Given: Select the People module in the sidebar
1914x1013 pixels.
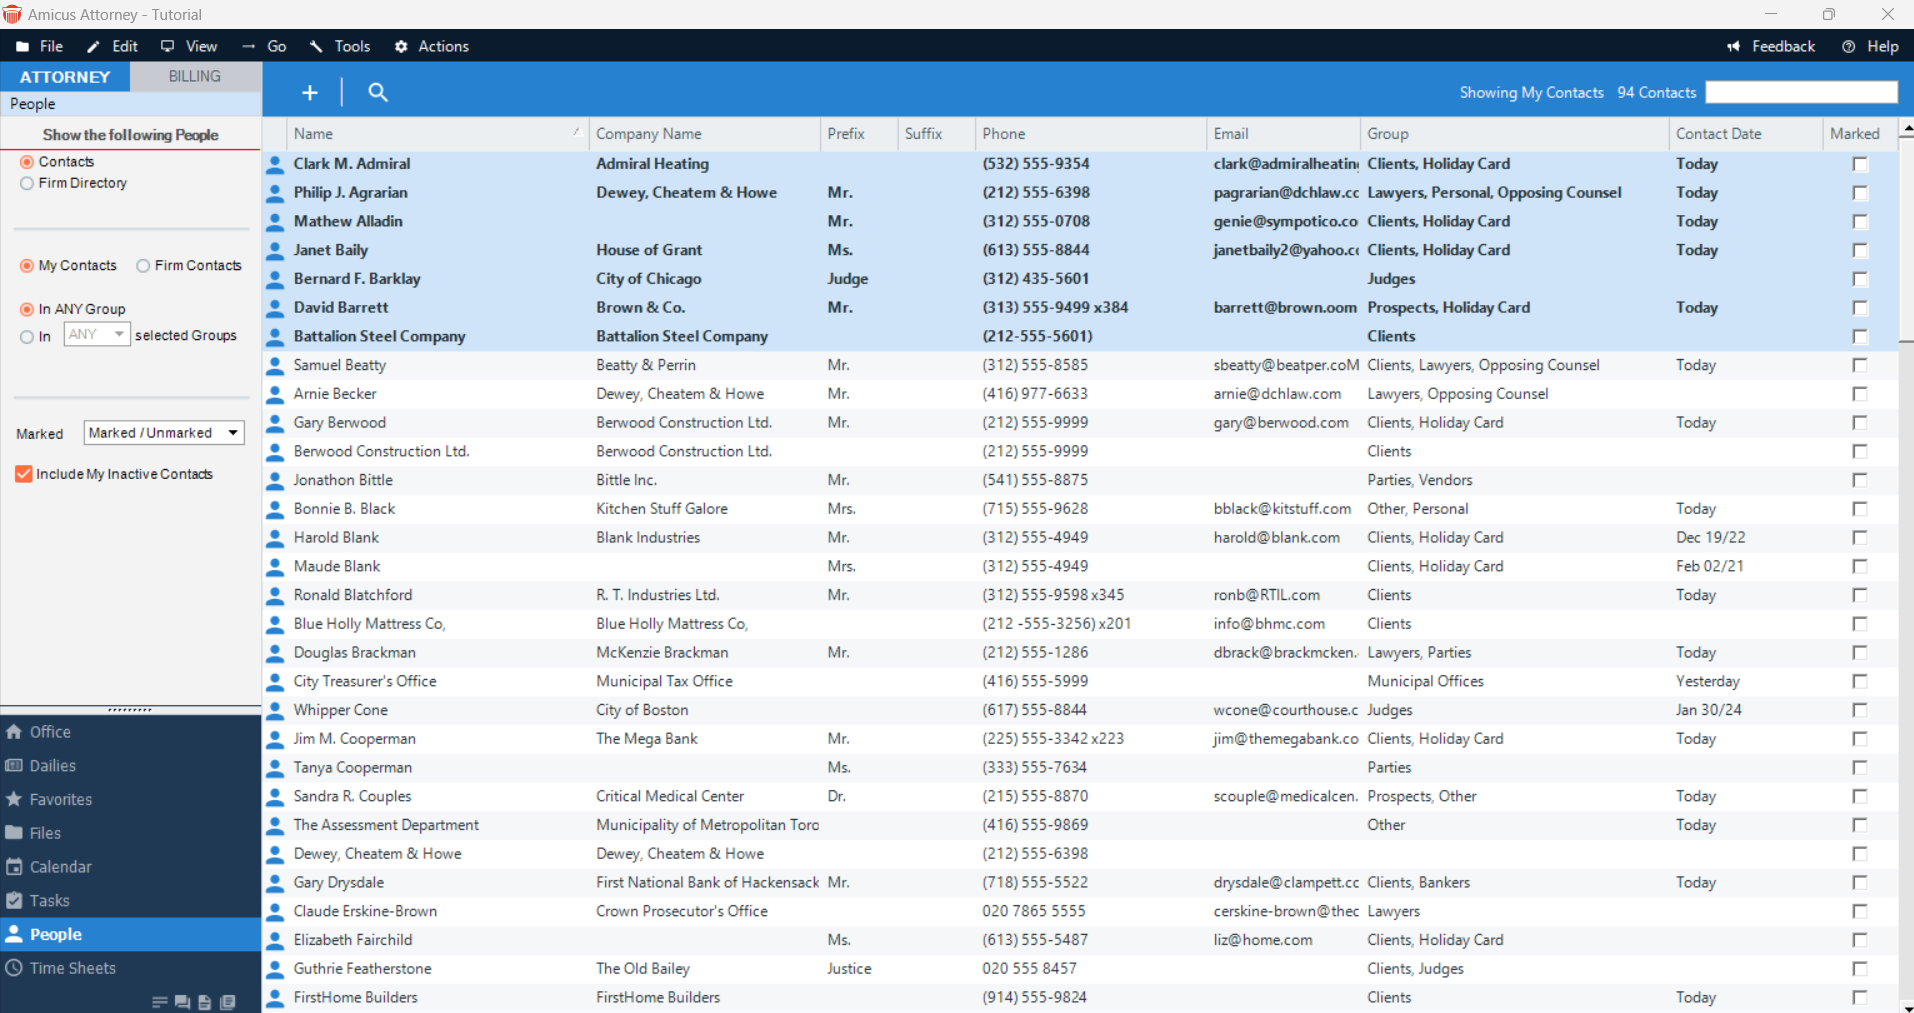Looking at the screenshot, I should (130, 934).
